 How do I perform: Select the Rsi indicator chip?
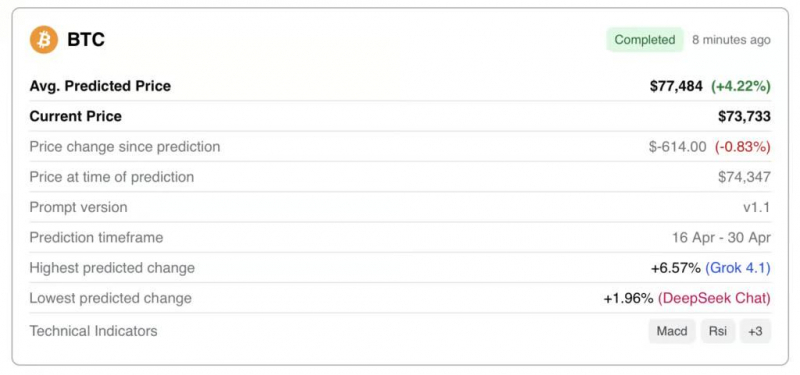[x=718, y=331]
